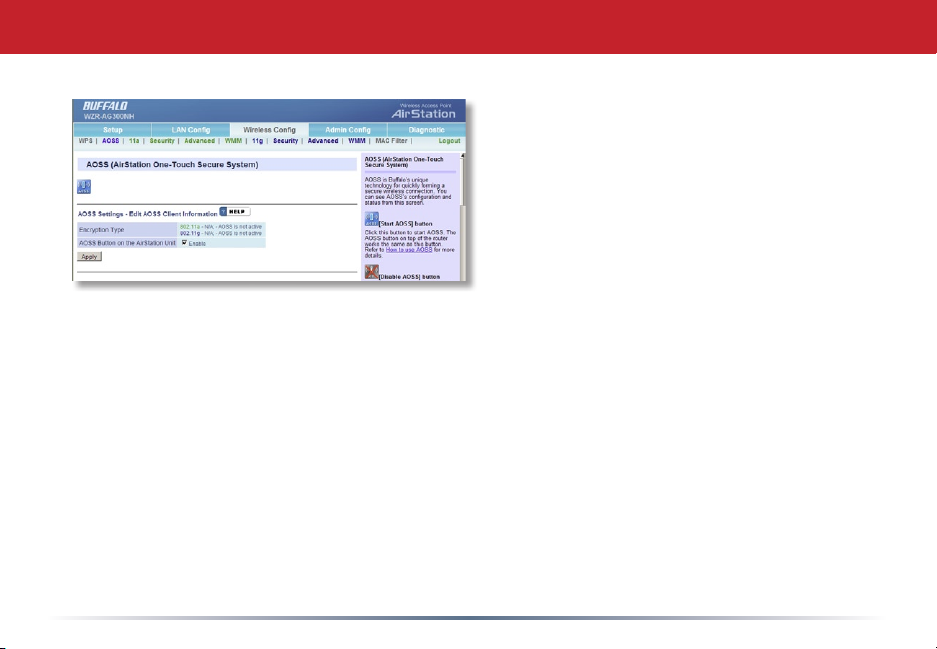Click the WZR-AG300NH model name
This screenshot has height=649, width=937.
(x=109, y=117)
